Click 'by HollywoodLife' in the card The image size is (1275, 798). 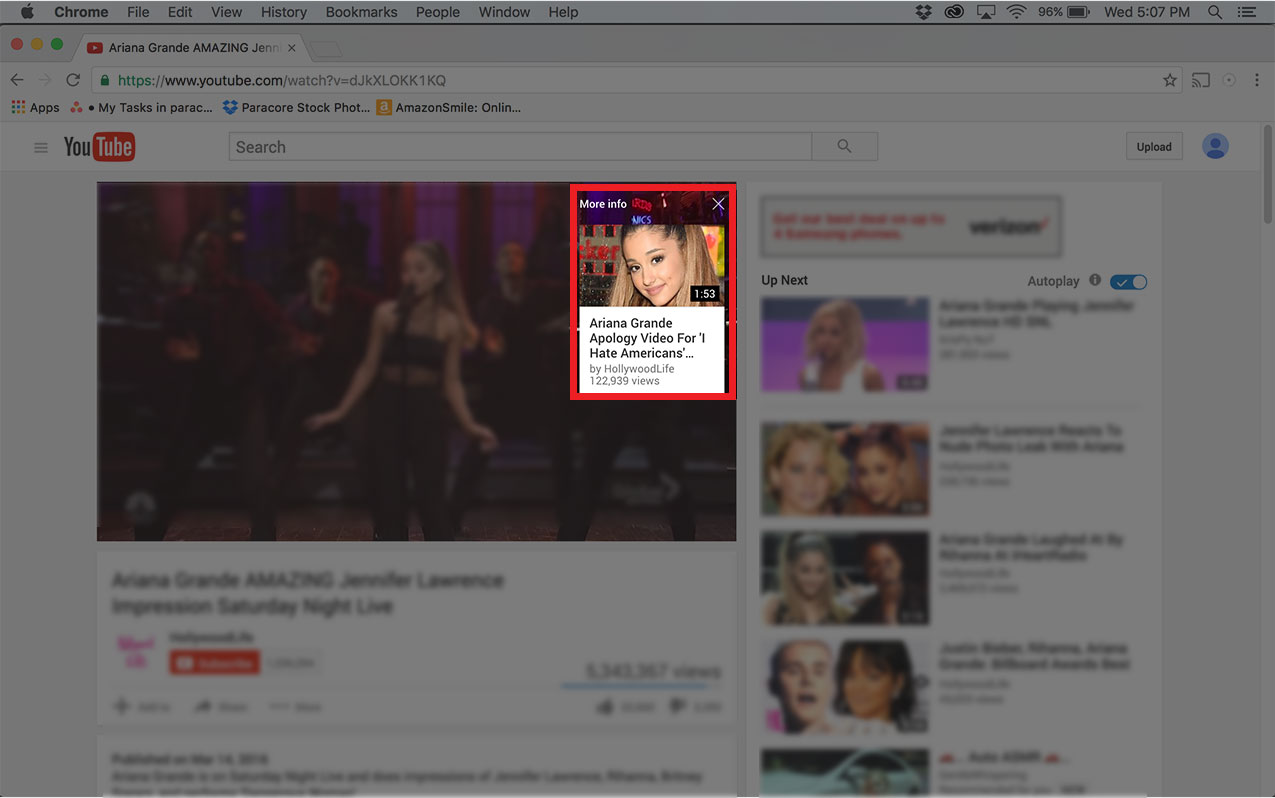coord(632,369)
